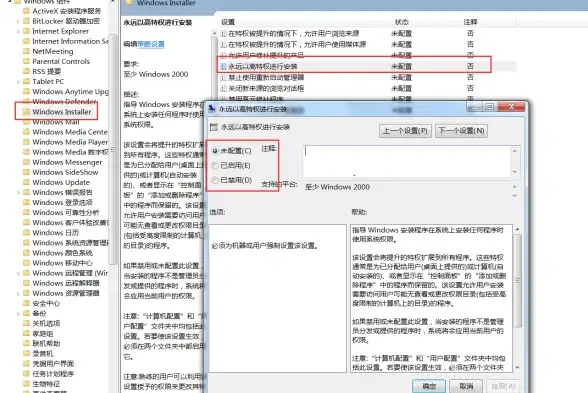The height and width of the screenshot is (393, 588).
Task: Sort list by the 设置 column header
Action: tap(228, 22)
